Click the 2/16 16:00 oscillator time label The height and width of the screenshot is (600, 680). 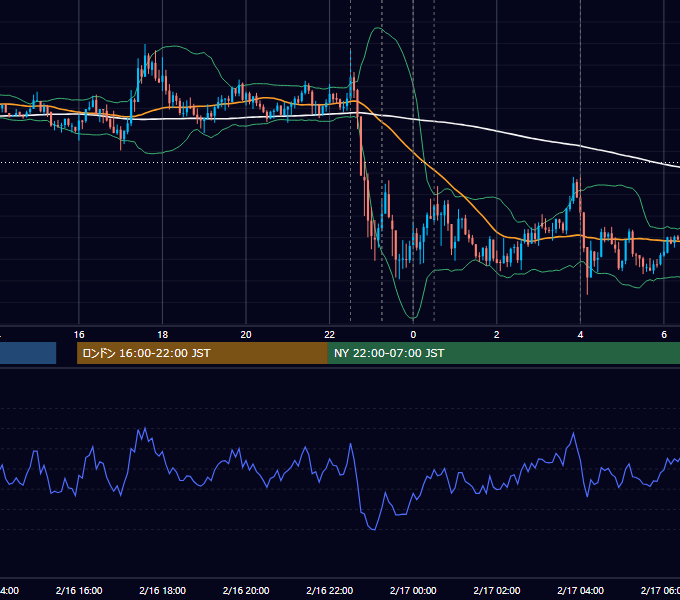(79, 590)
